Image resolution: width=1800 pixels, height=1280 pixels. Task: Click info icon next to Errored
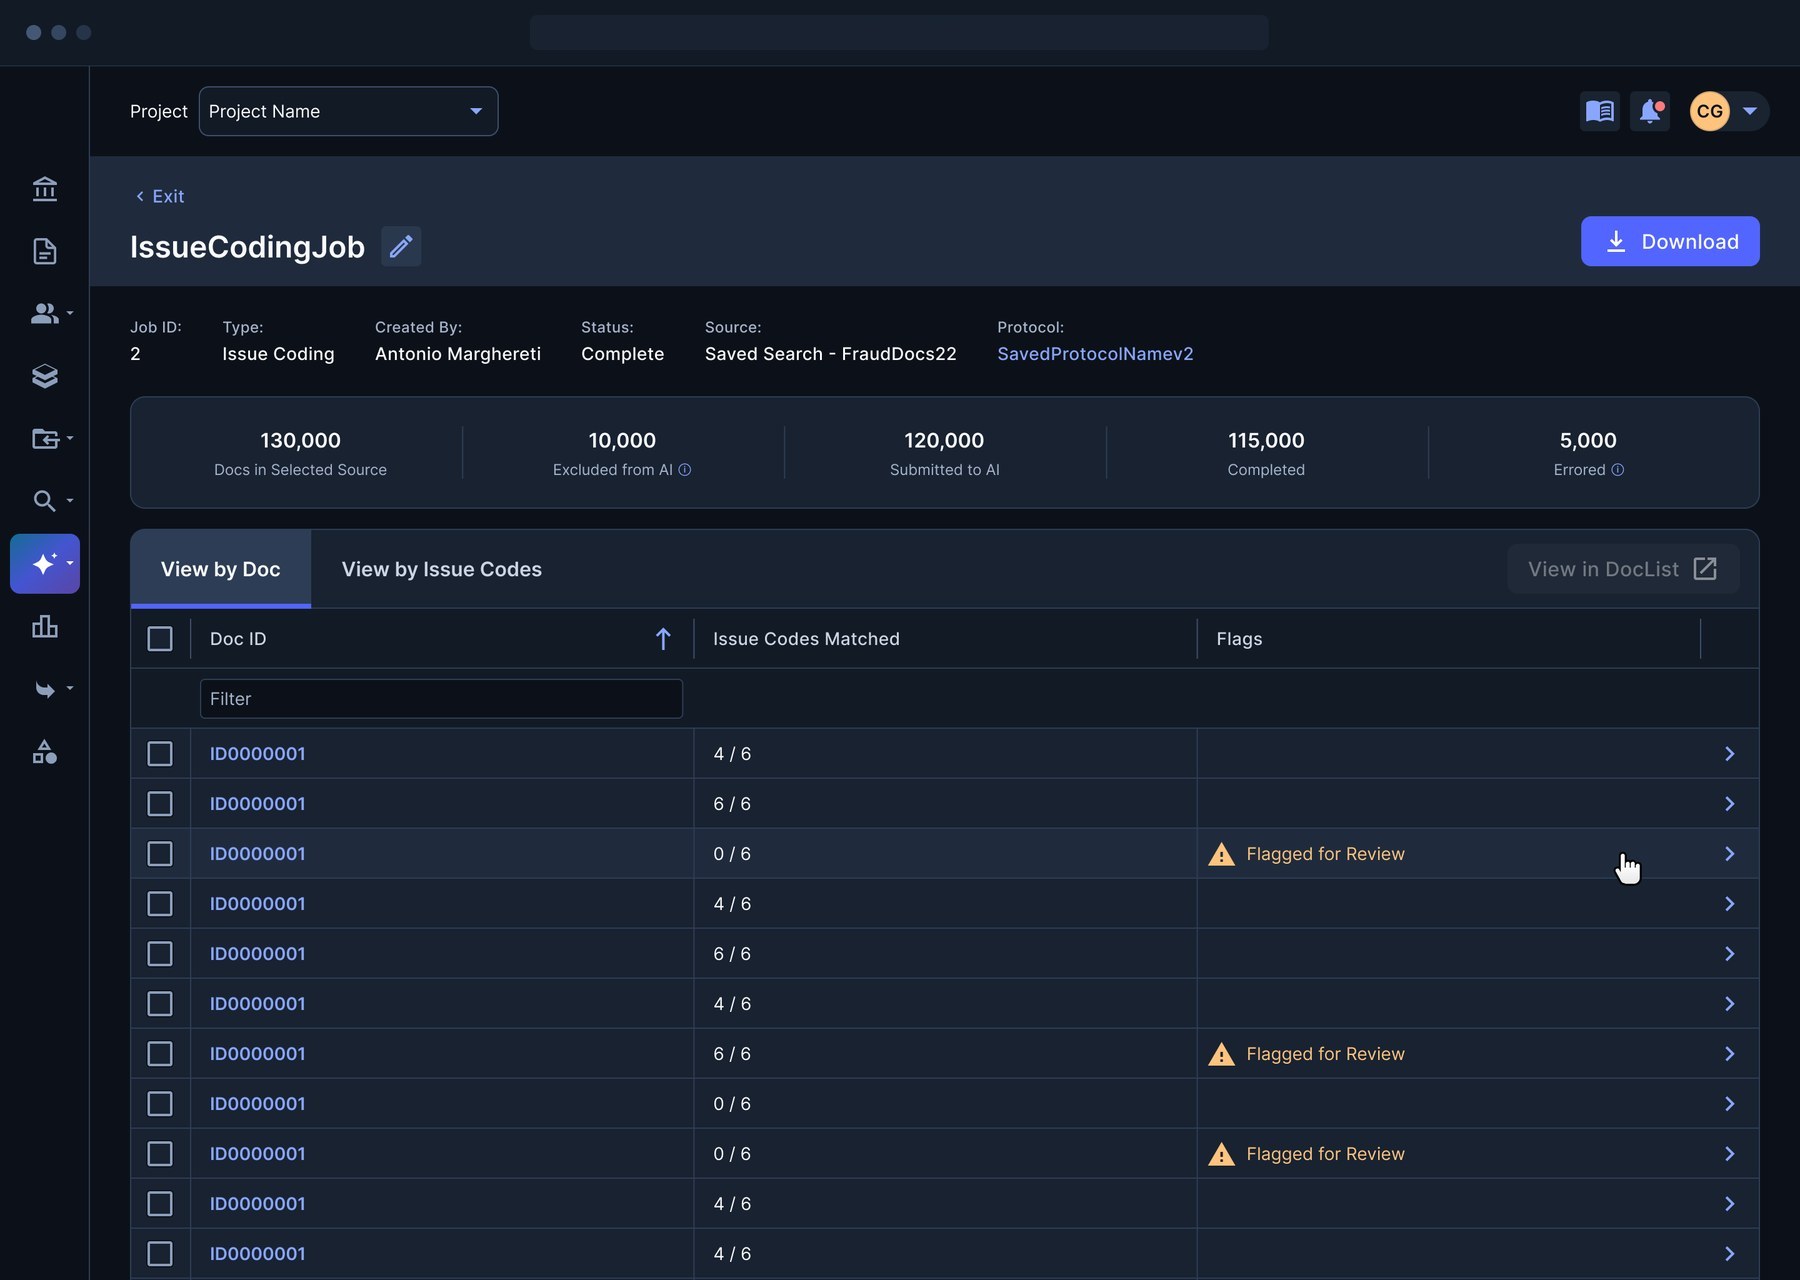1617,470
